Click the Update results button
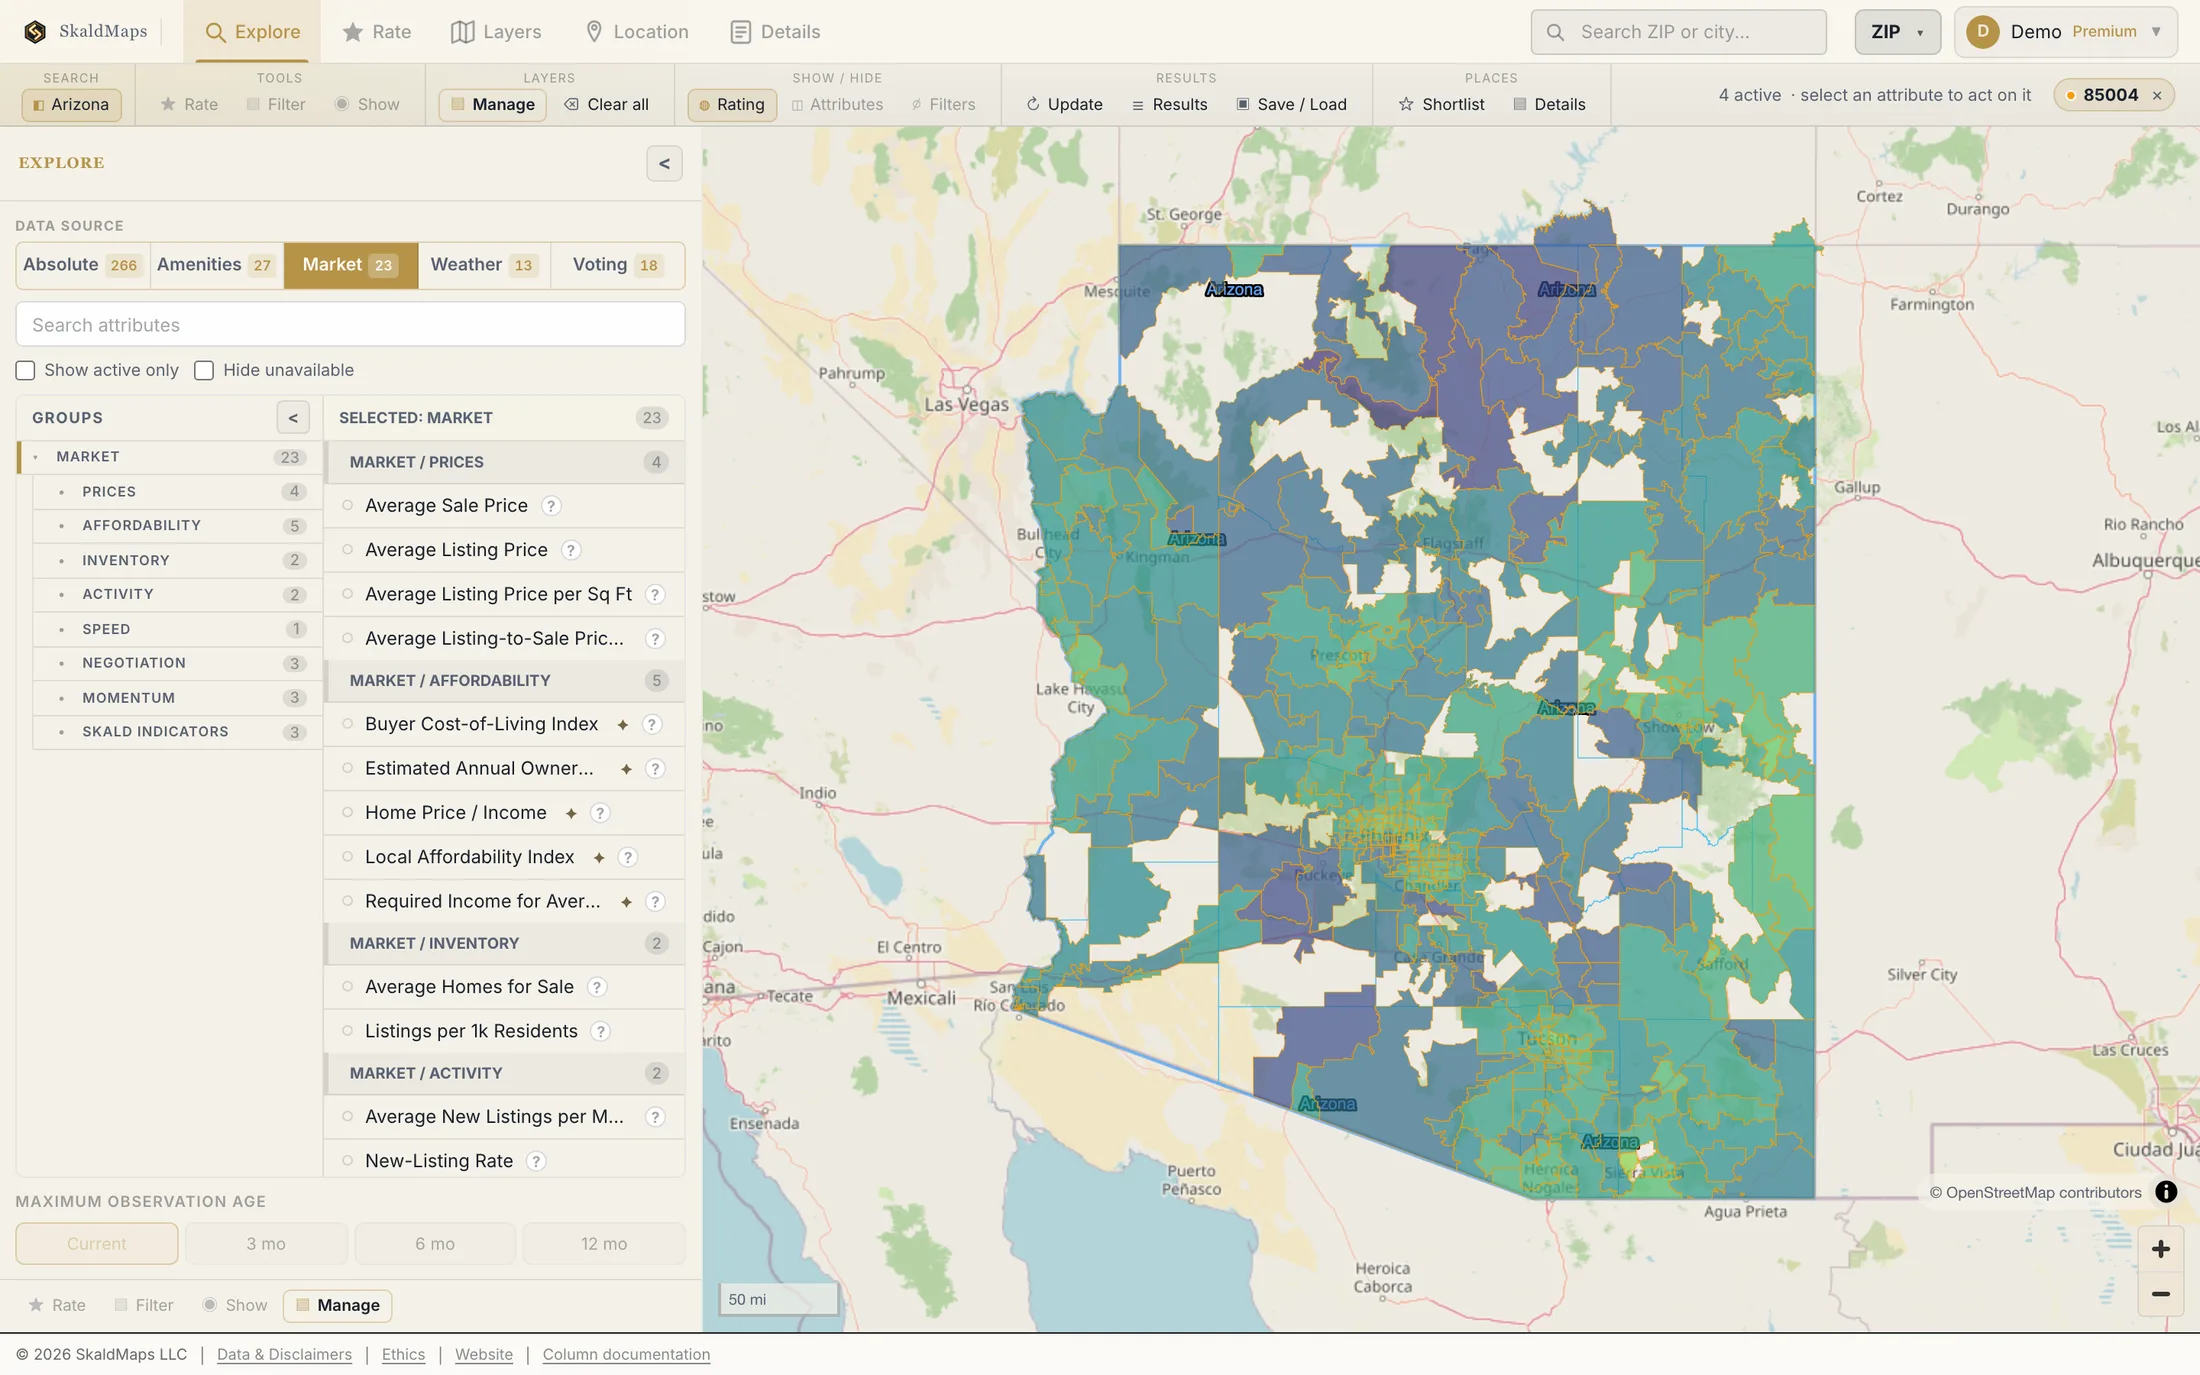2200x1375 pixels. click(x=1064, y=104)
